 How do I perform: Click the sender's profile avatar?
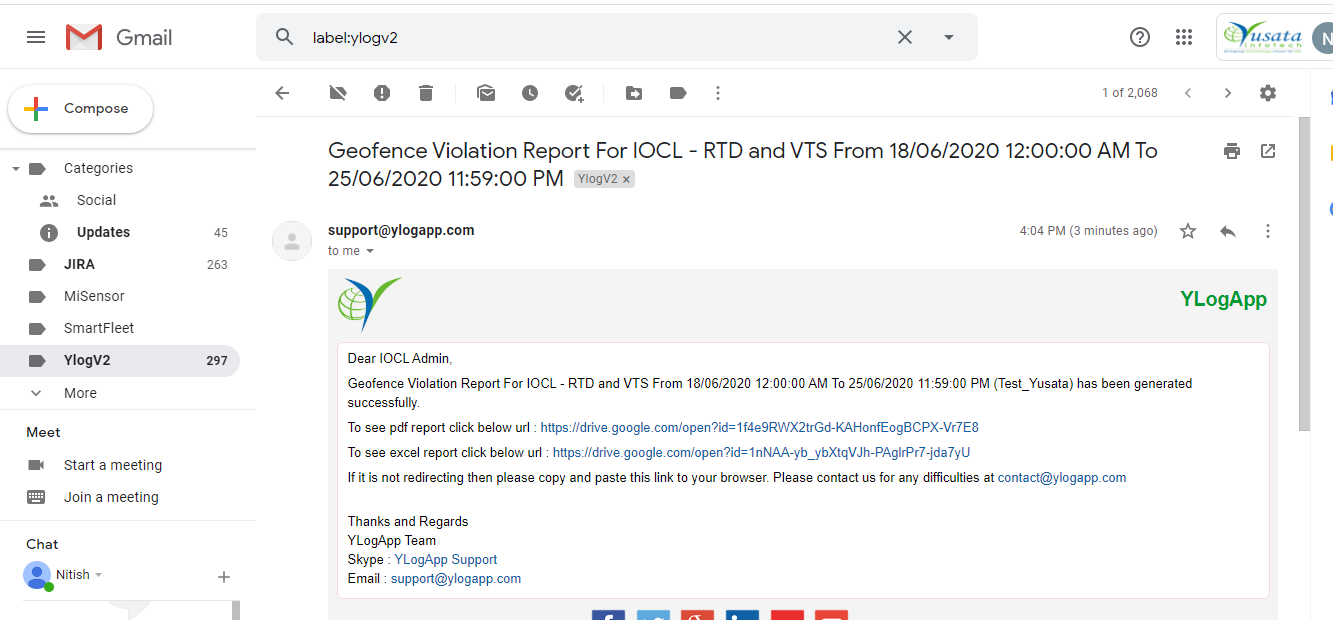coord(292,241)
